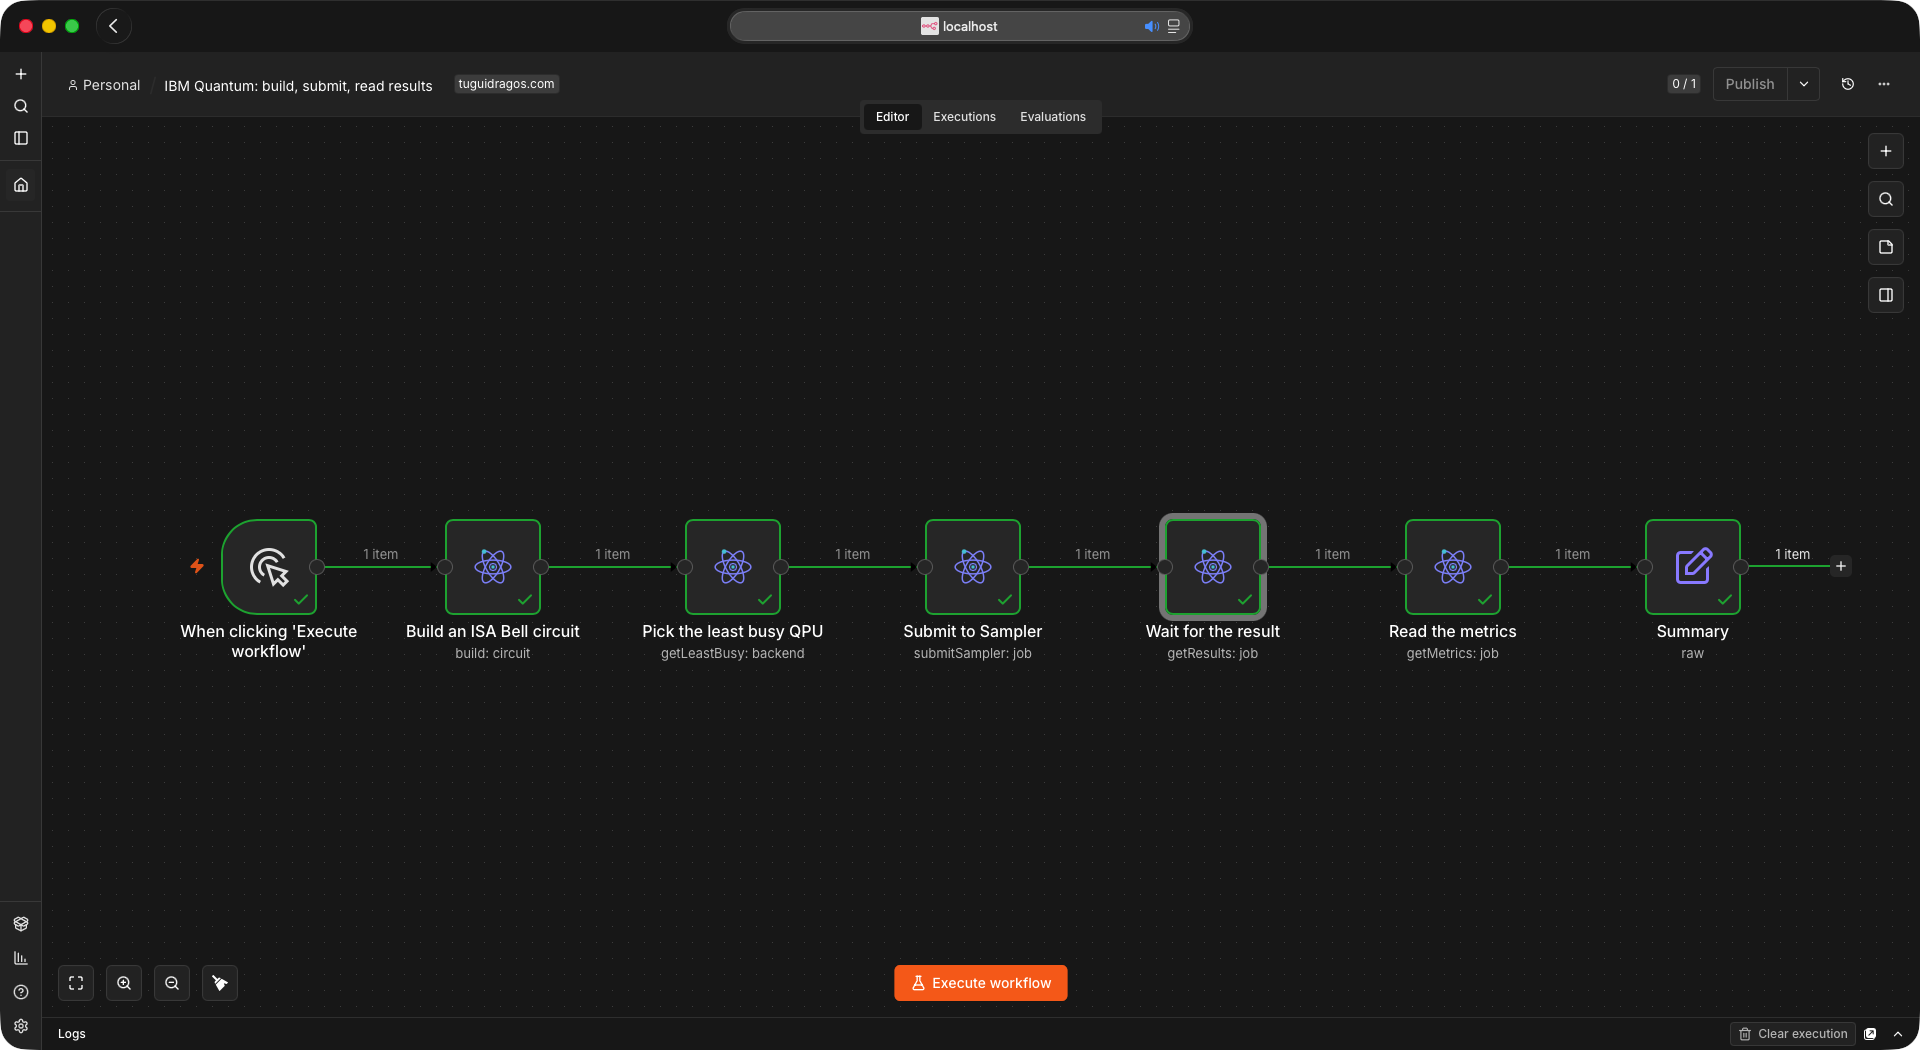Expand the Publish dropdown arrow
The width and height of the screenshot is (1920, 1050).
point(1804,84)
